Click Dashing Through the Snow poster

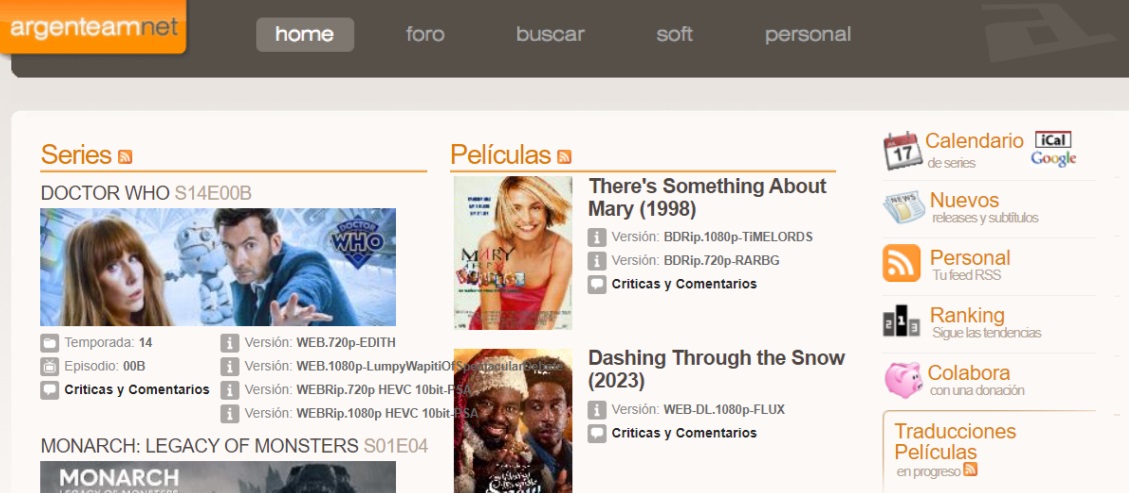click(513, 421)
